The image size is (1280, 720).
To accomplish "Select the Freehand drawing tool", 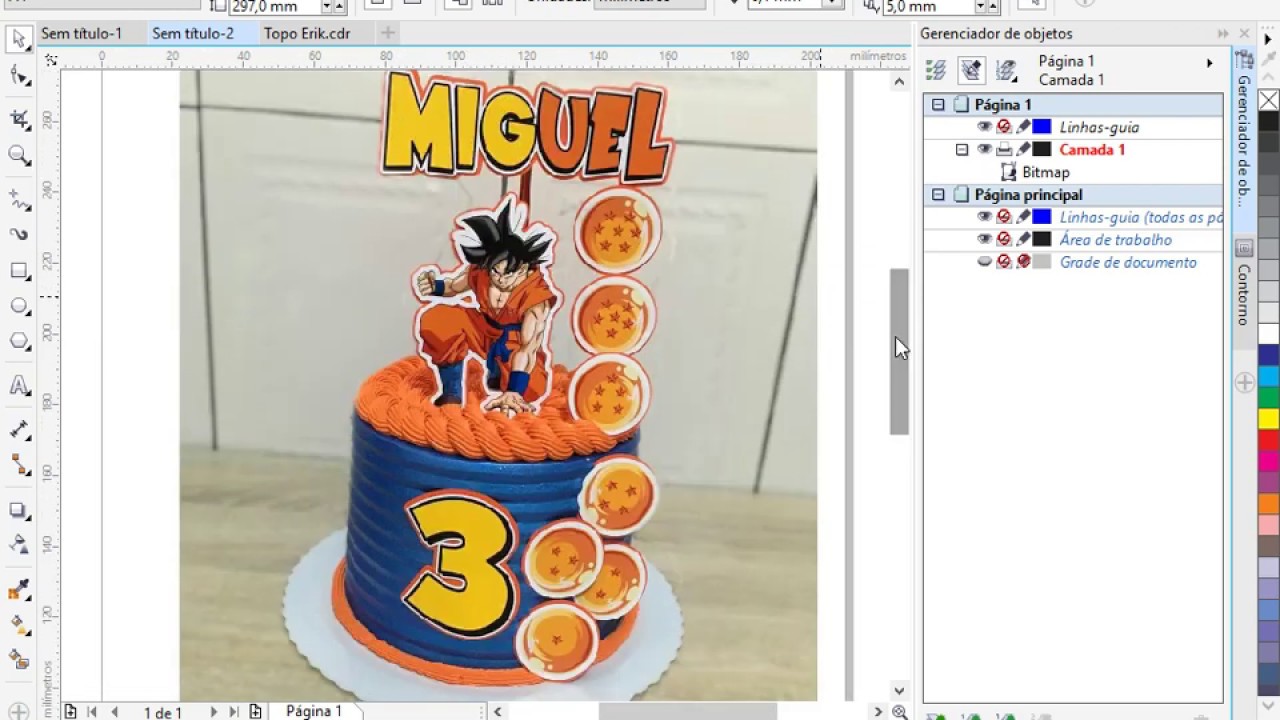I will 19,198.
